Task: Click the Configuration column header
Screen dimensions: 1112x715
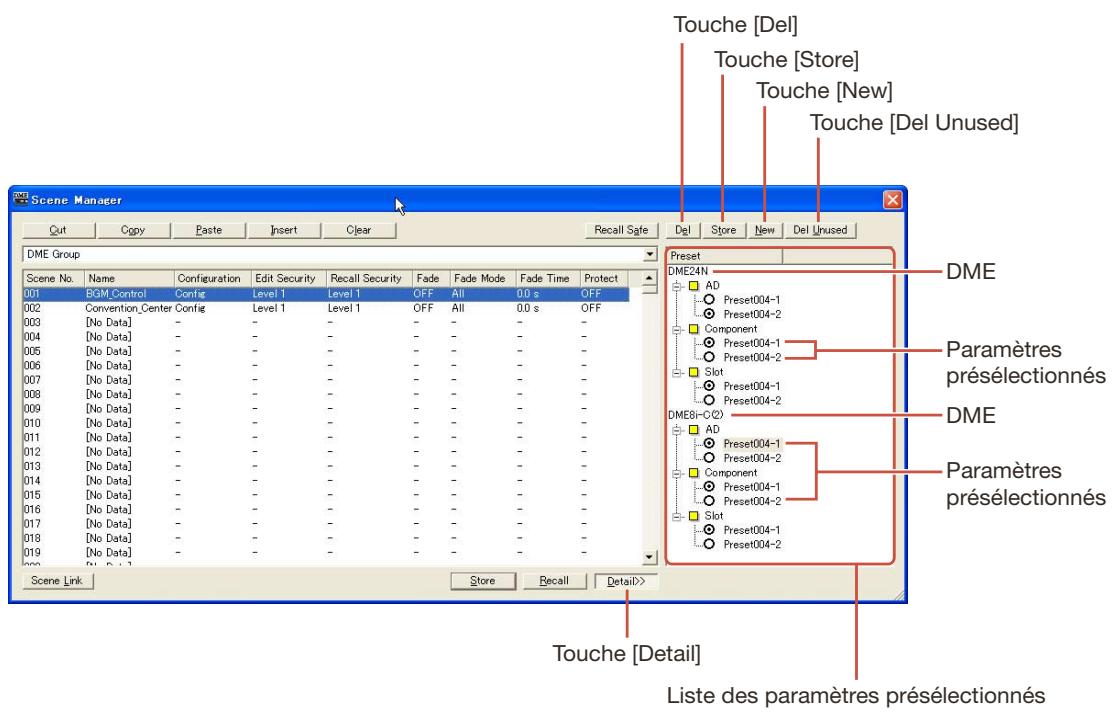Action: (213, 278)
